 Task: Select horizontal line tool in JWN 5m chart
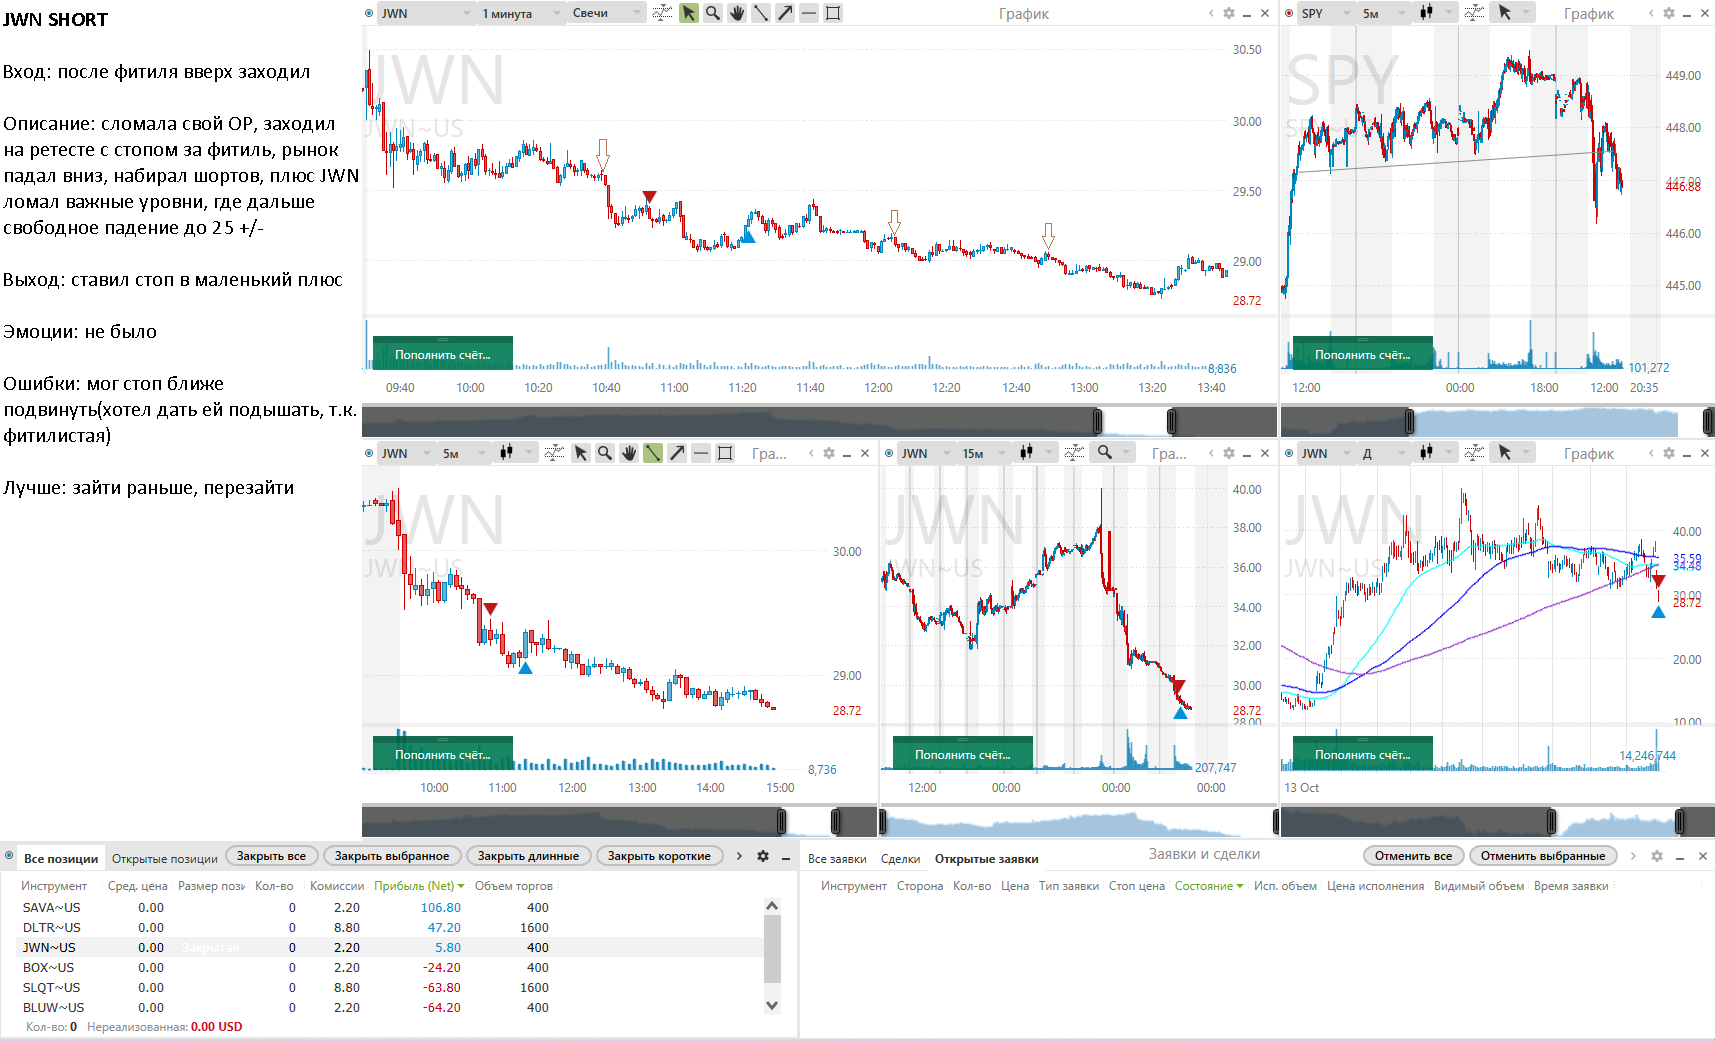pyautogui.click(x=701, y=453)
